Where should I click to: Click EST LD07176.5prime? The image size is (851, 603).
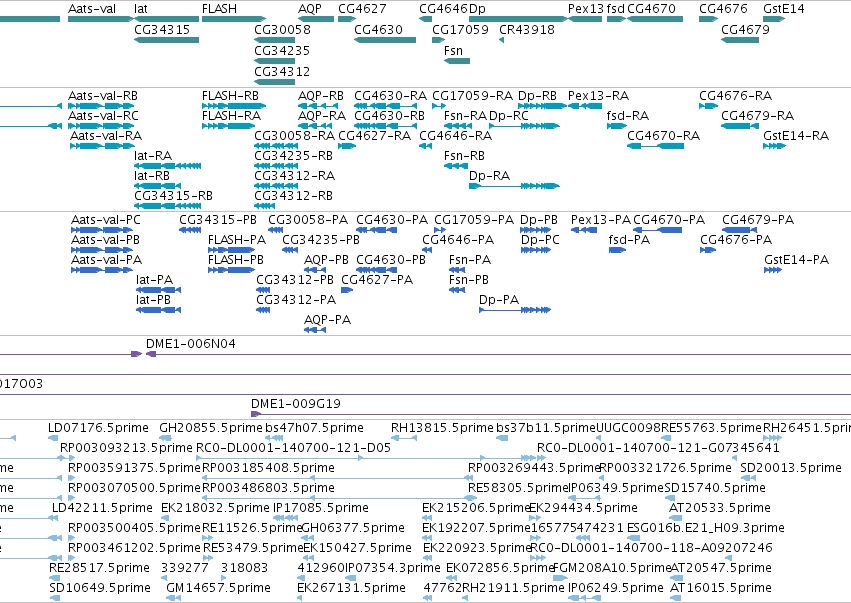pos(98,428)
